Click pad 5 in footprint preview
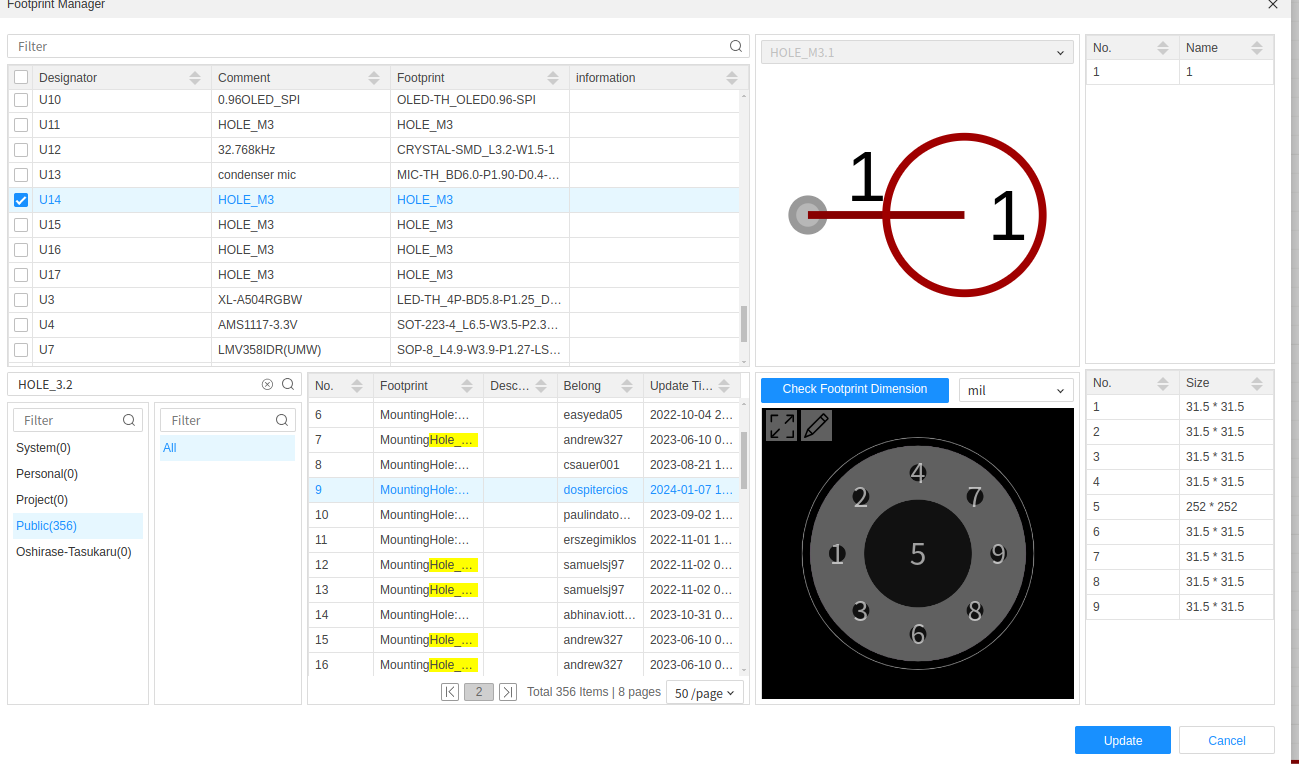Screen dimensions: 1299x764 [x=918, y=554]
